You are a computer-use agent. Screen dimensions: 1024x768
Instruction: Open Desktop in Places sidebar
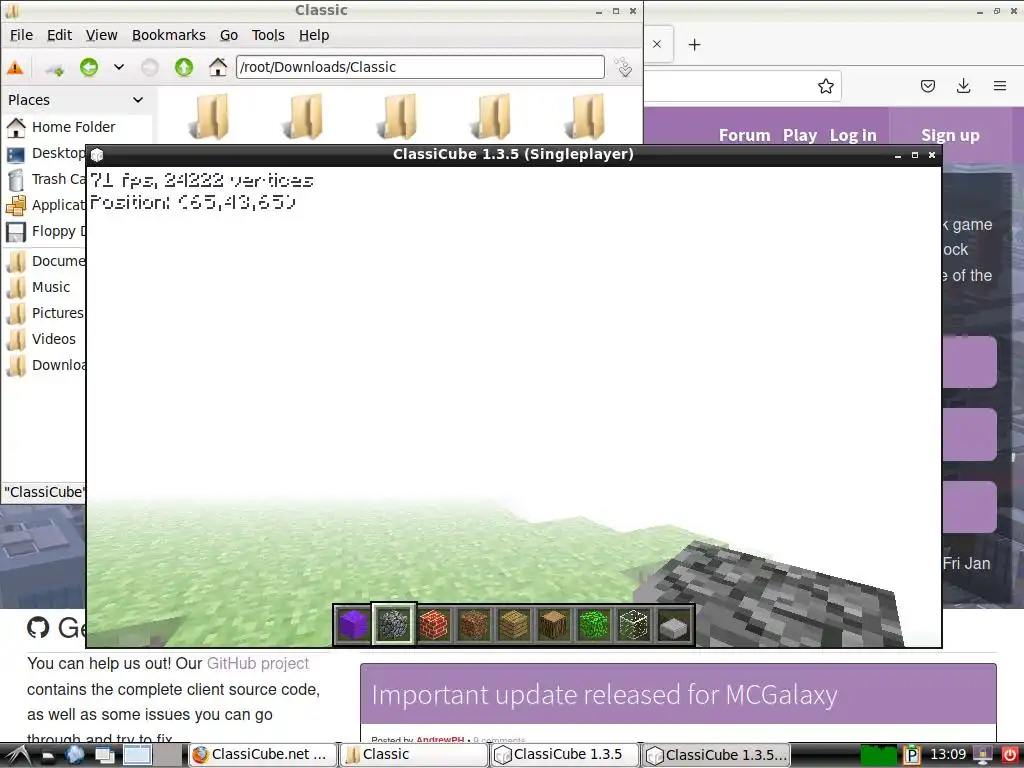pos(46,153)
